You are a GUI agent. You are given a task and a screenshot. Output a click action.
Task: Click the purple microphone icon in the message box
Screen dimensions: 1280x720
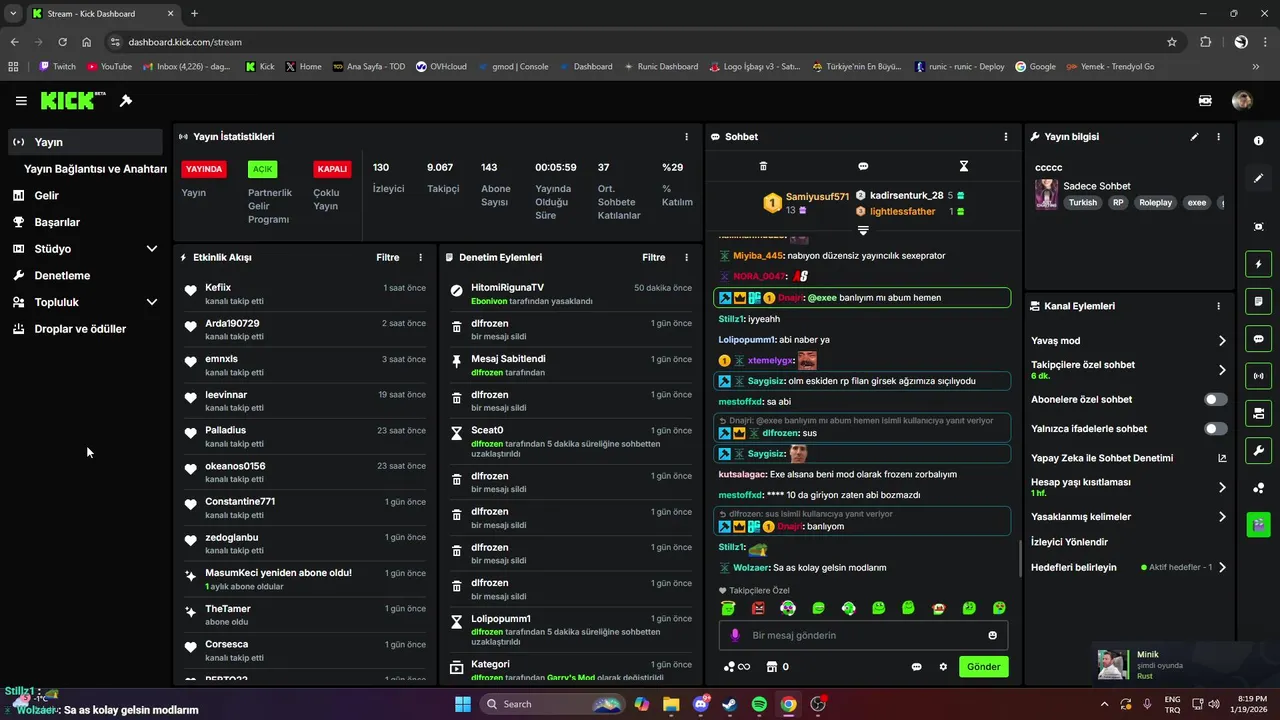(x=735, y=635)
